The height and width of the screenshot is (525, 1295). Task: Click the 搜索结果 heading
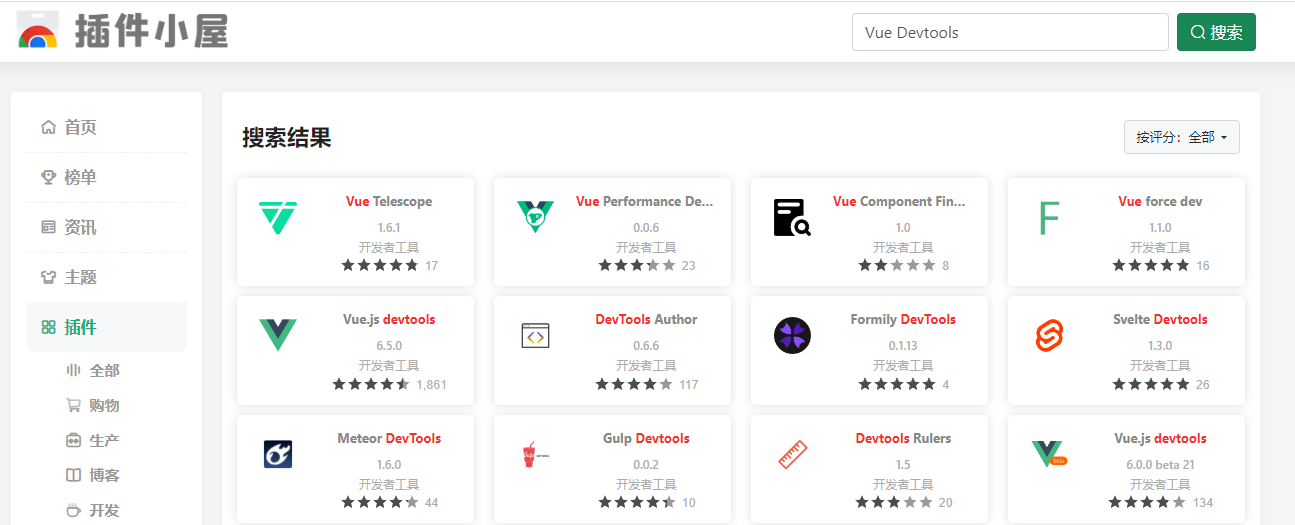(287, 138)
